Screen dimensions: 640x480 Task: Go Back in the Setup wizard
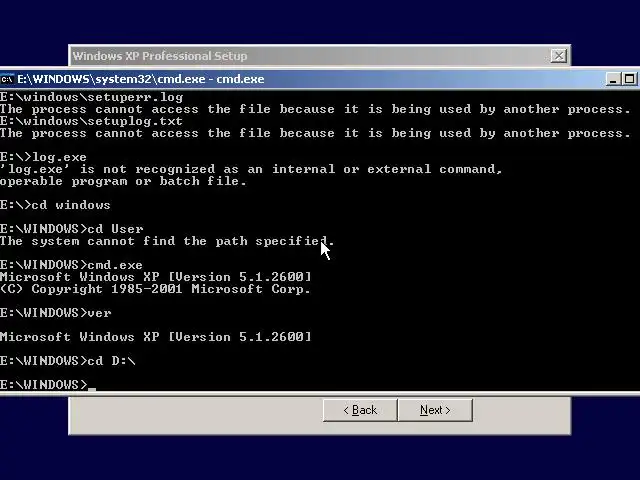click(360, 410)
